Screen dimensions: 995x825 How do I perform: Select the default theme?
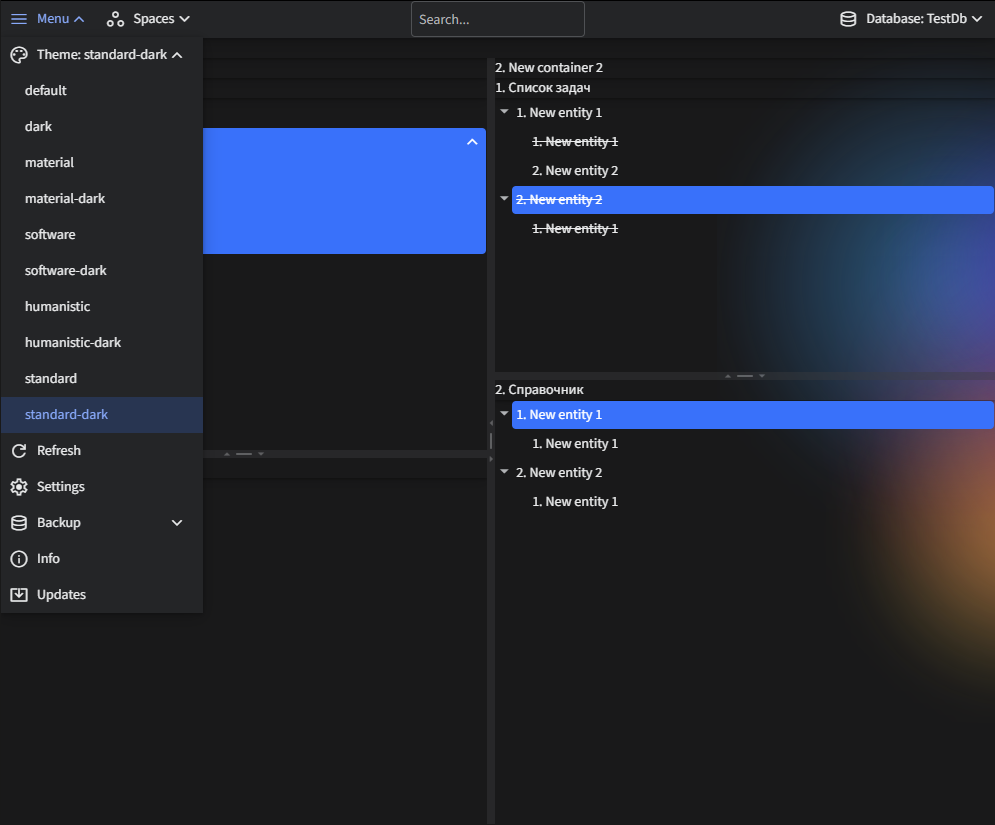point(102,91)
